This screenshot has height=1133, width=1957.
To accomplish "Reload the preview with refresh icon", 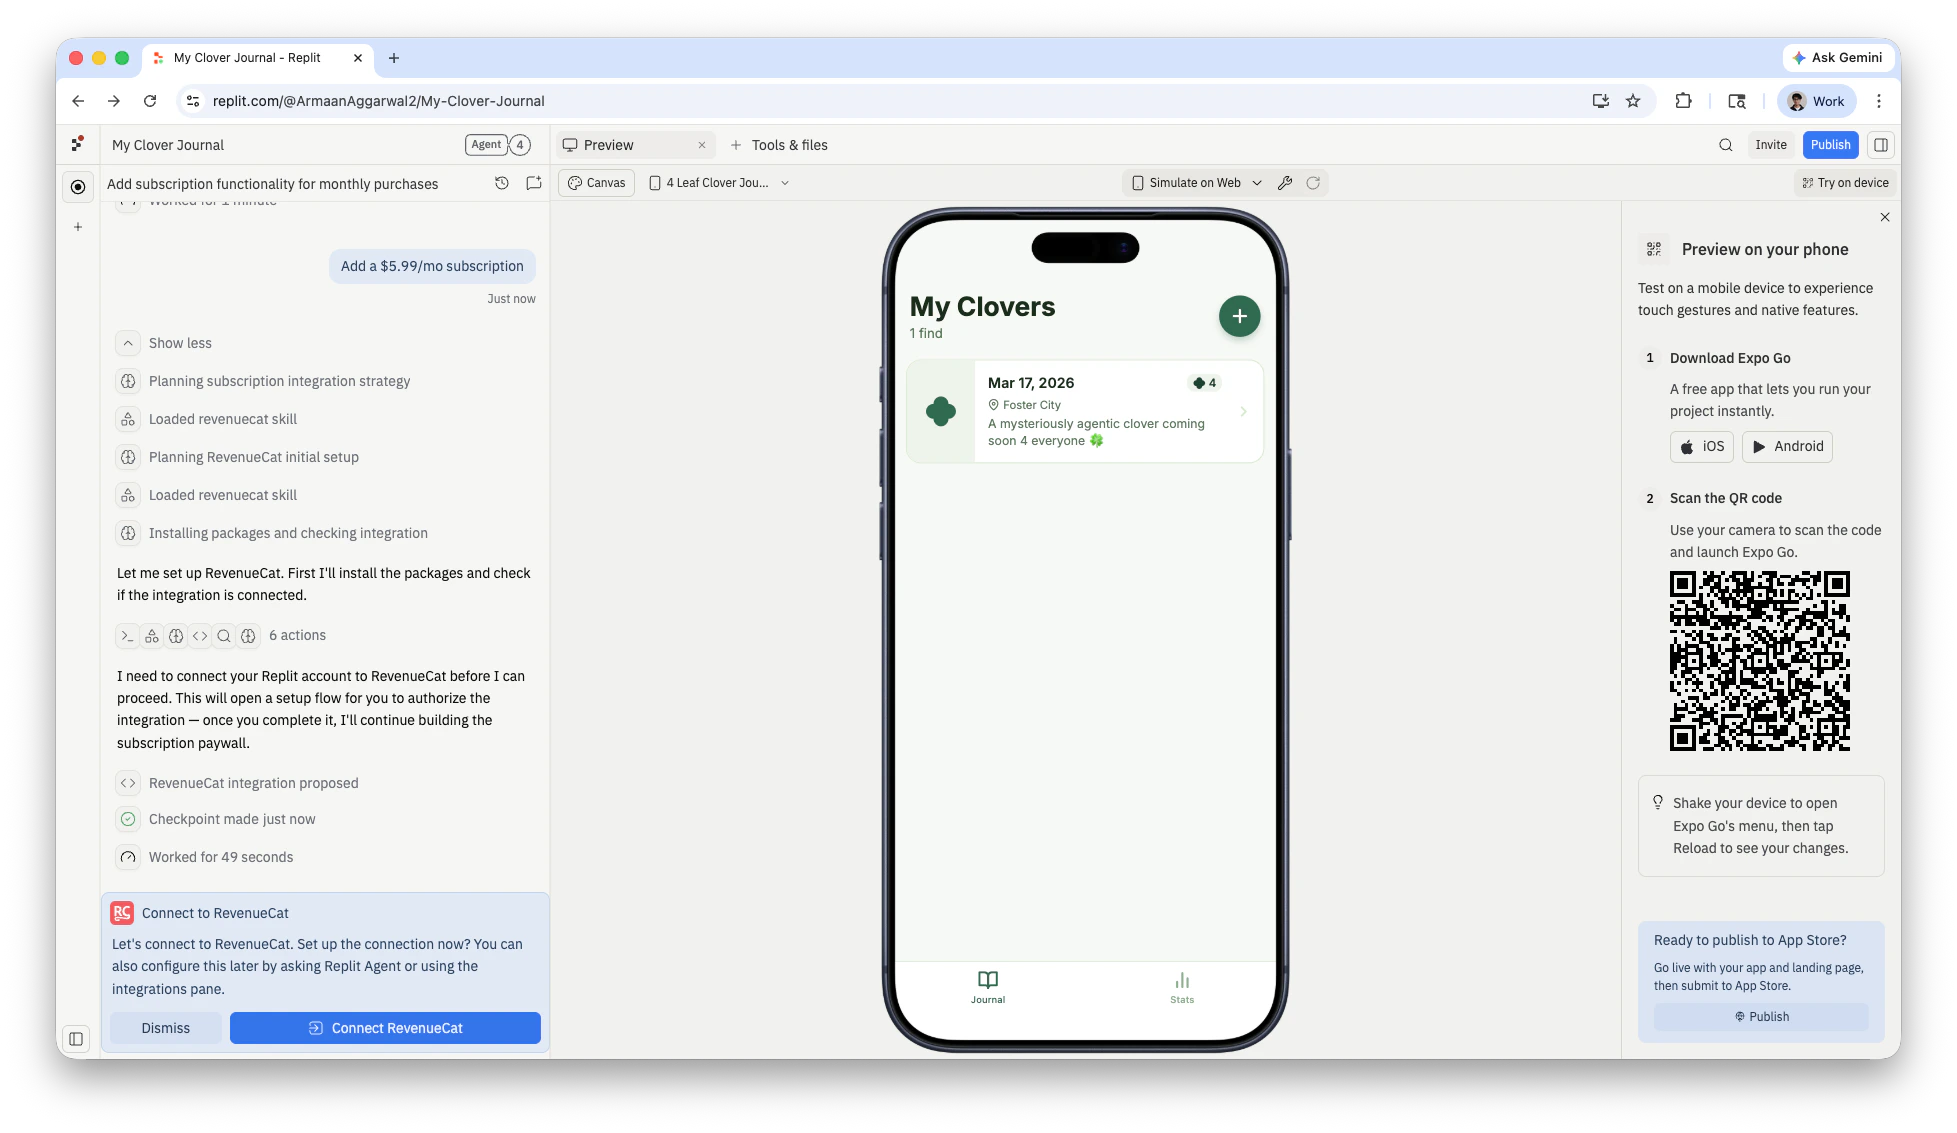I will 1313,183.
